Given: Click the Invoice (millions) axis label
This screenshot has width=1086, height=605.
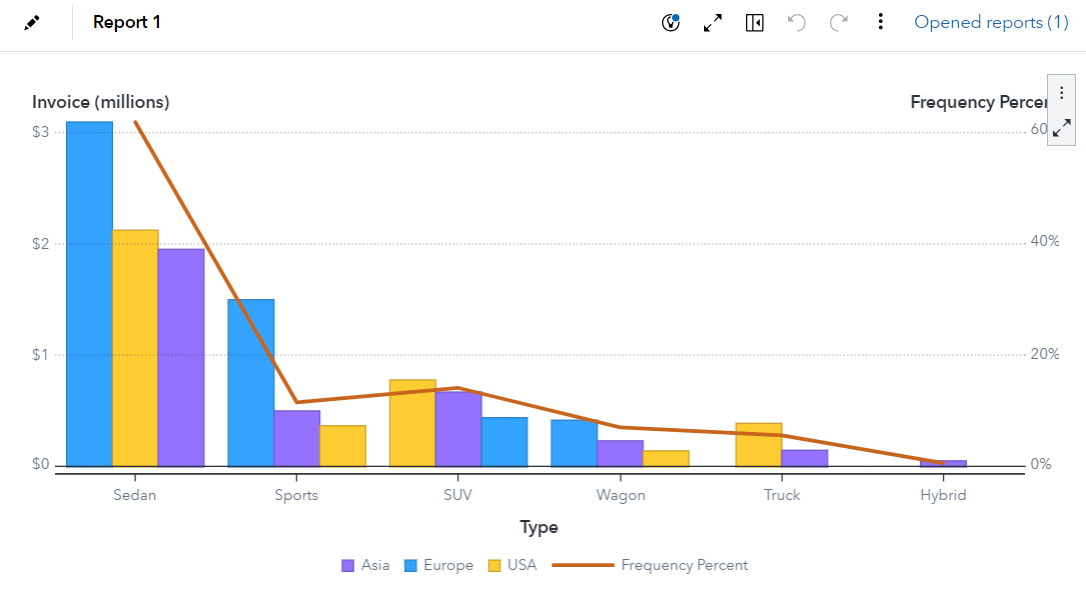Looking at the screenshot, I should pos(101,102).
